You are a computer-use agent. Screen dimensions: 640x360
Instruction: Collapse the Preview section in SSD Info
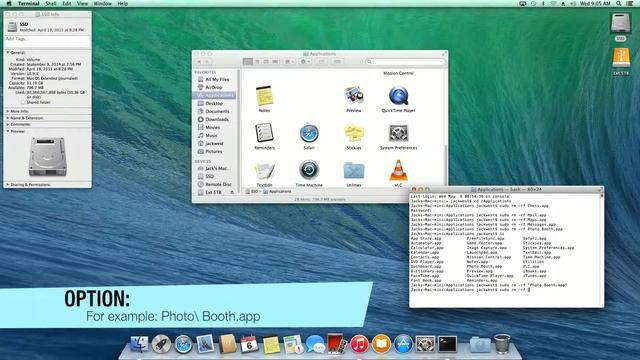click(x=8, y=131)
